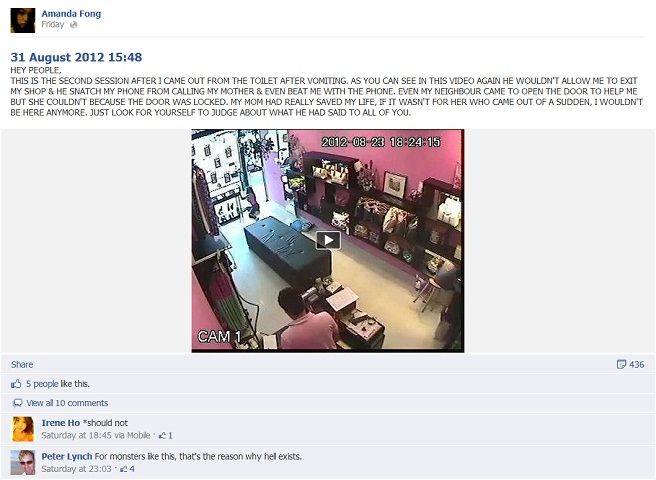Open Irene Ho's avatar thumbnail
This screenshot has width=656, height=480.
pyautogui.click(x=23, y=429)
